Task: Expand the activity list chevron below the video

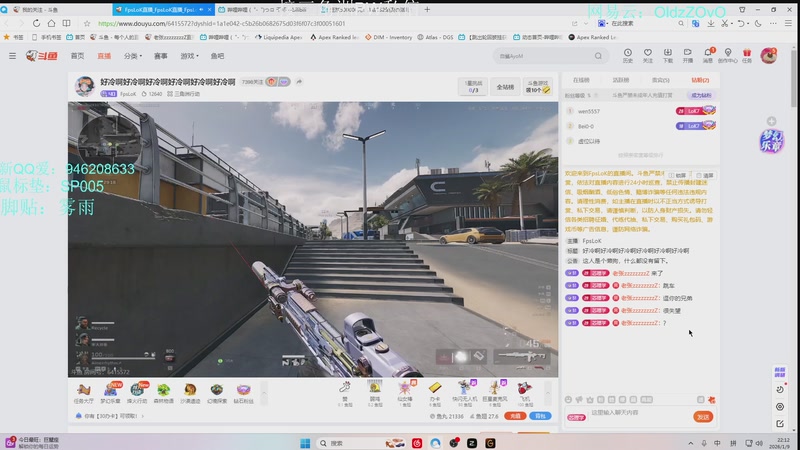Action: [264, 393]
